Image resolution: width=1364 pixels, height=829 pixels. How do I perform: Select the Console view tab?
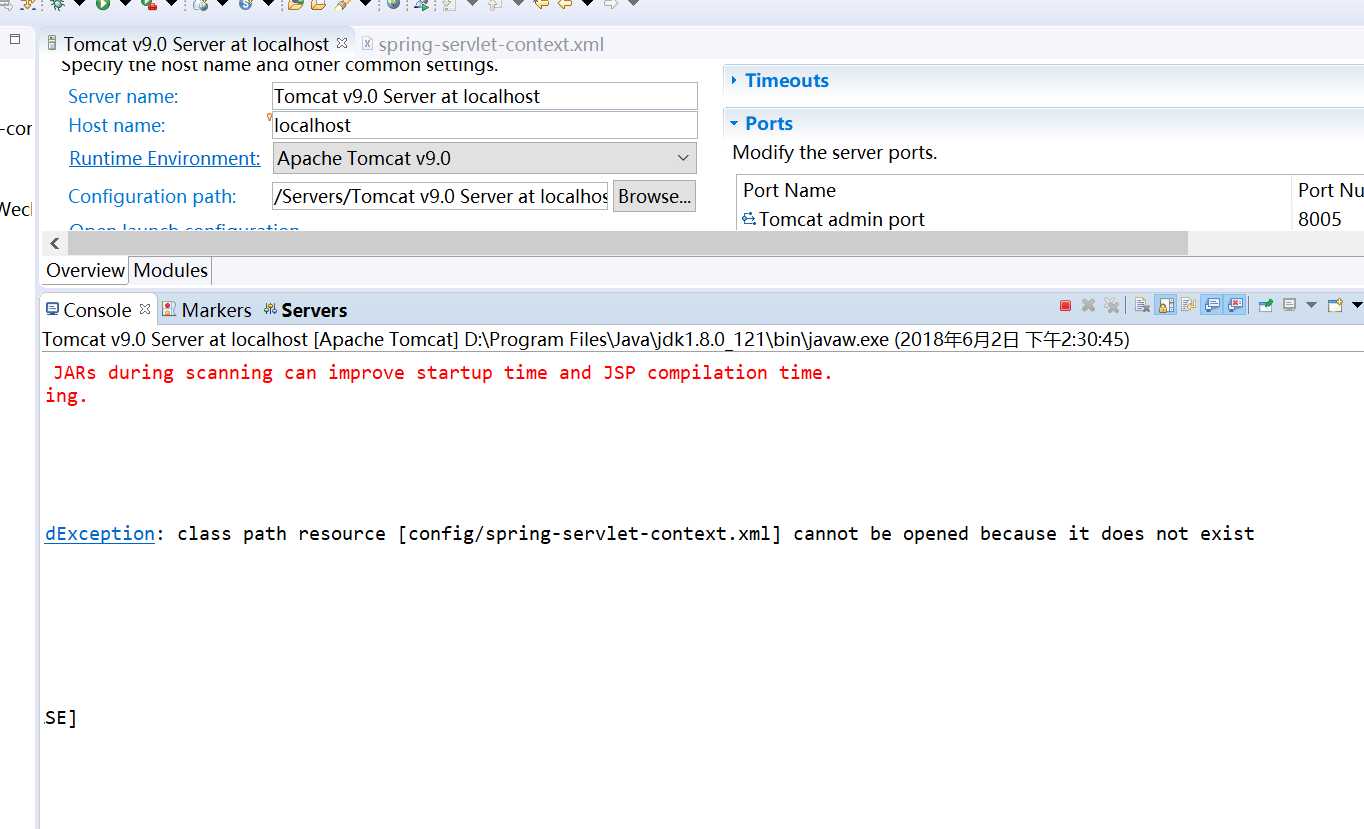point(88,310)
